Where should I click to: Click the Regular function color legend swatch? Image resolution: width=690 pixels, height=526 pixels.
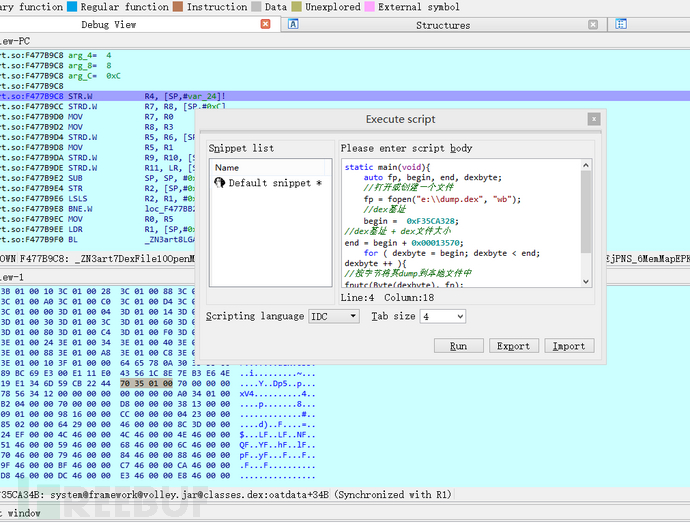click(71, 7)
